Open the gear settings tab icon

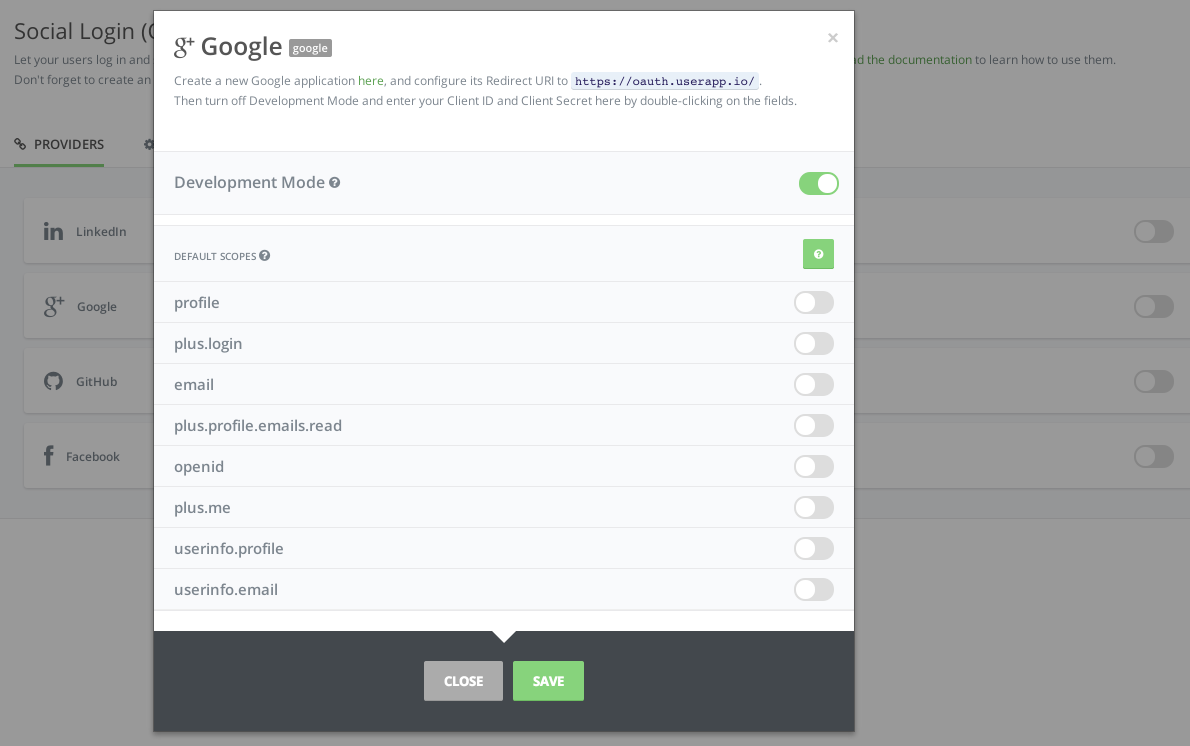click(149, 144)
